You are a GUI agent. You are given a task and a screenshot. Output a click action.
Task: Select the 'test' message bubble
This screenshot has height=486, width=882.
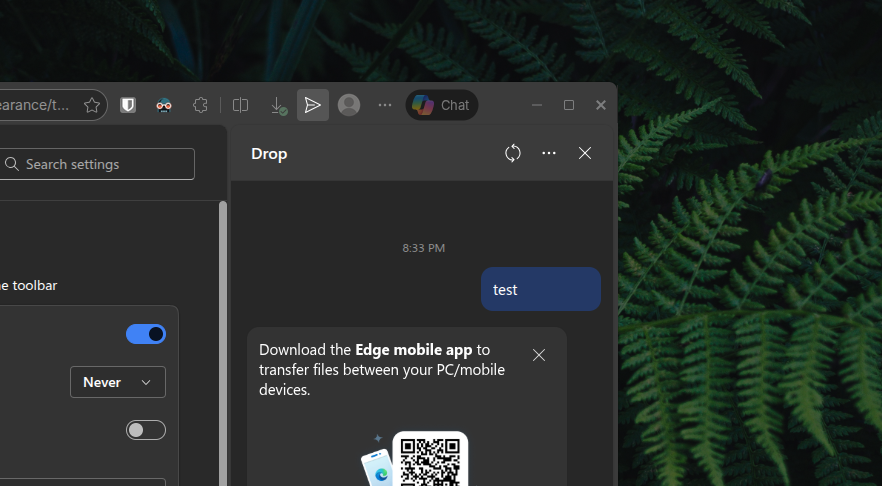(540, 289)
